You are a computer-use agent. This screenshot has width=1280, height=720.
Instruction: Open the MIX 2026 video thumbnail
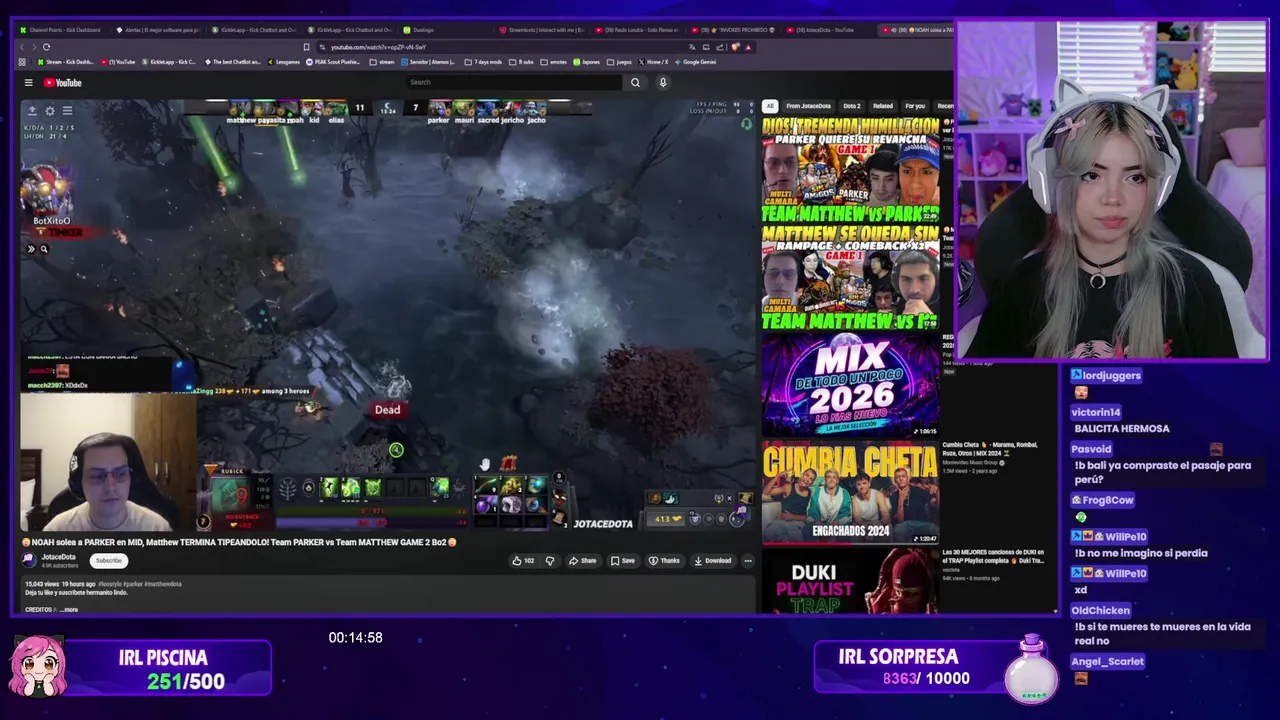point(850,385)
